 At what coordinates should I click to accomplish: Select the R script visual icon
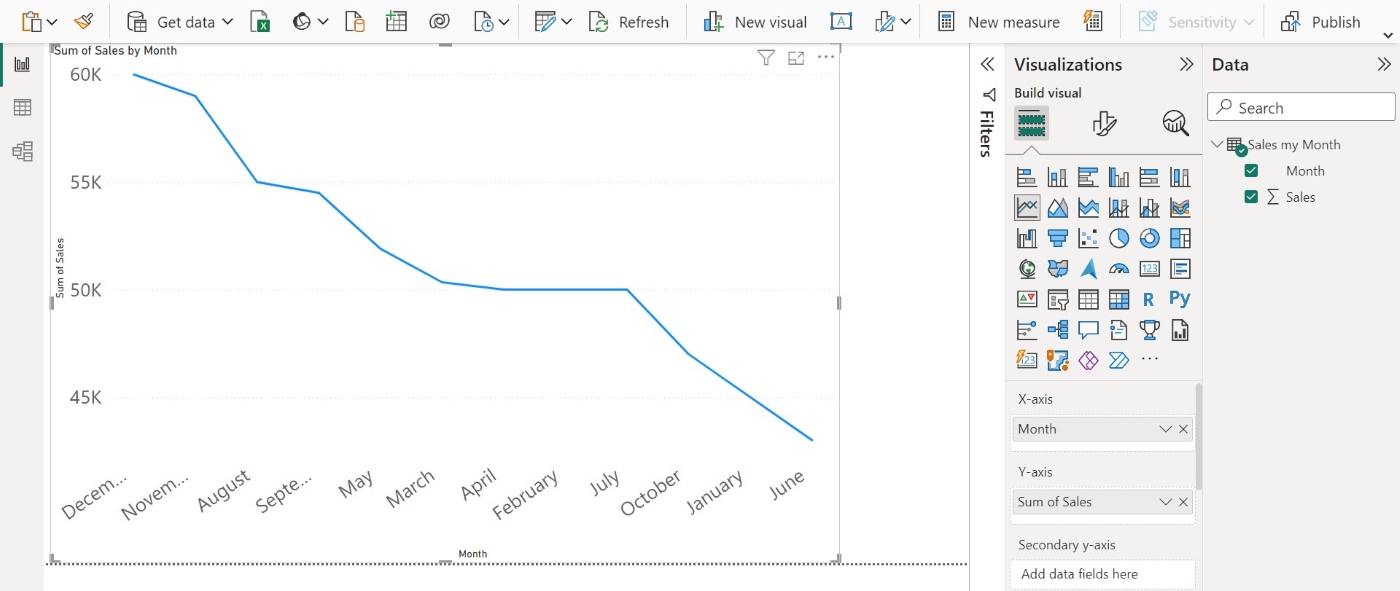point(1149,299)
